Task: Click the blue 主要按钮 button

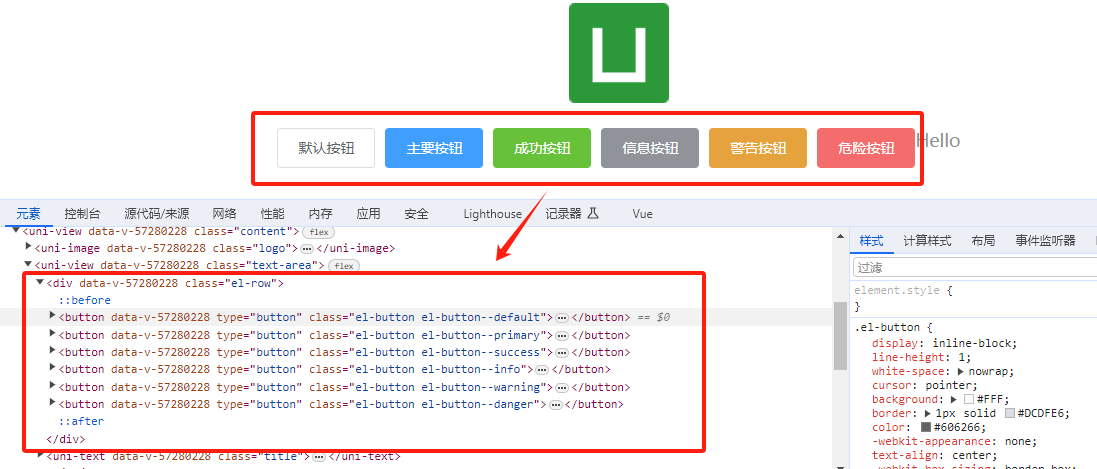Action: (x=434, y=148)
